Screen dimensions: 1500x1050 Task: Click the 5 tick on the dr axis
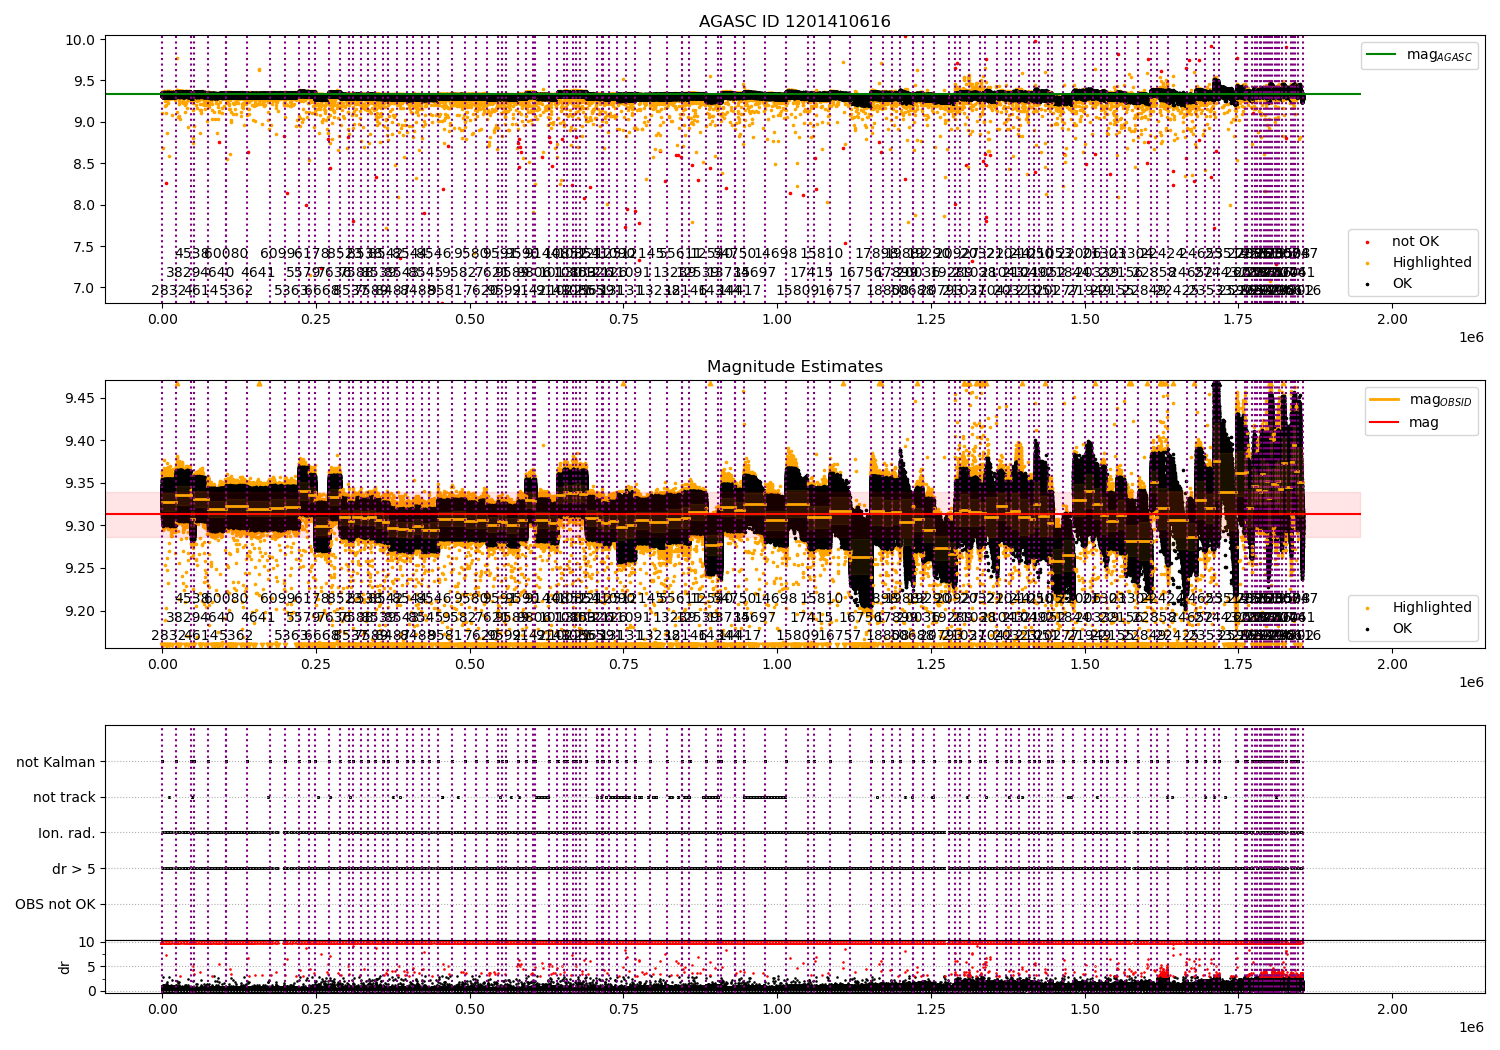(91, 967)
